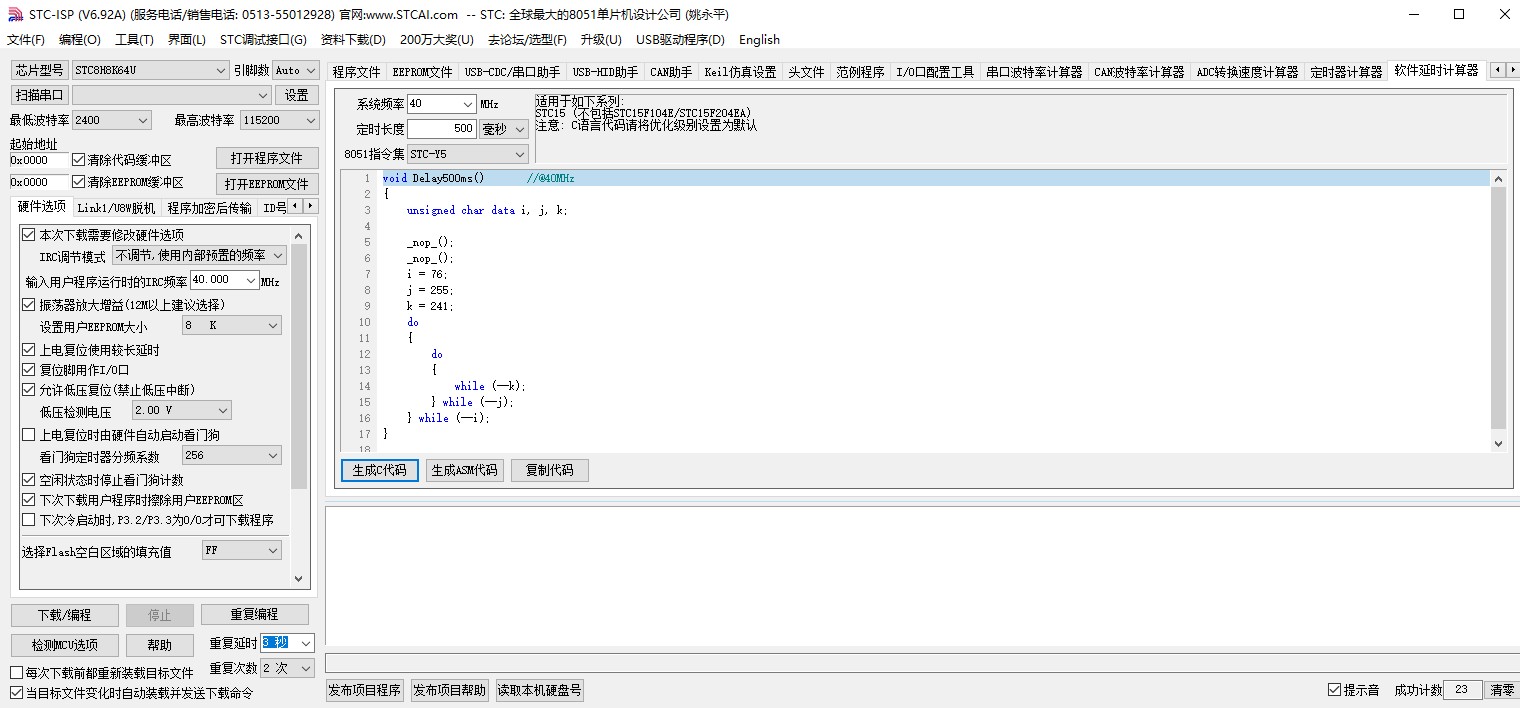Click the STC-ISP app icon in title bar

tap(14, 14)
